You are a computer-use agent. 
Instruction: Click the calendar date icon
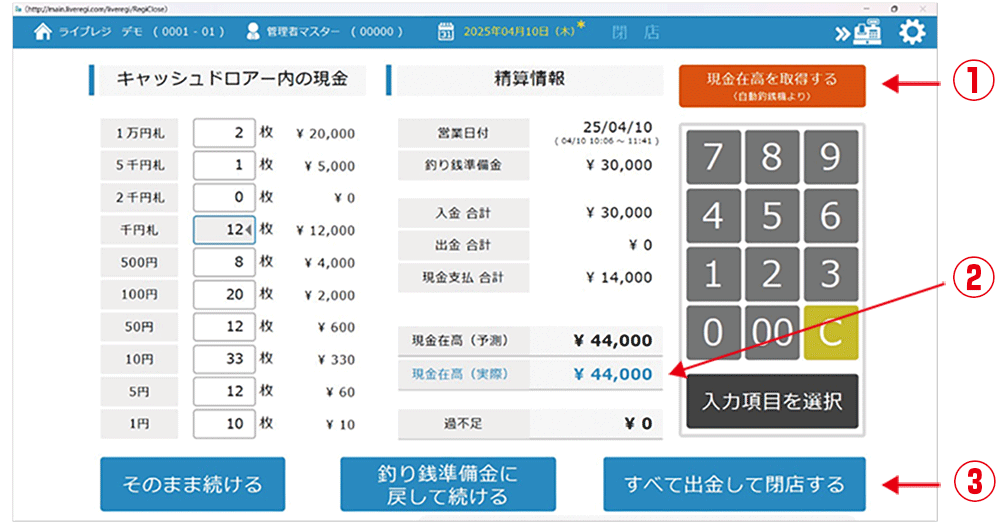tap(447, 32)
